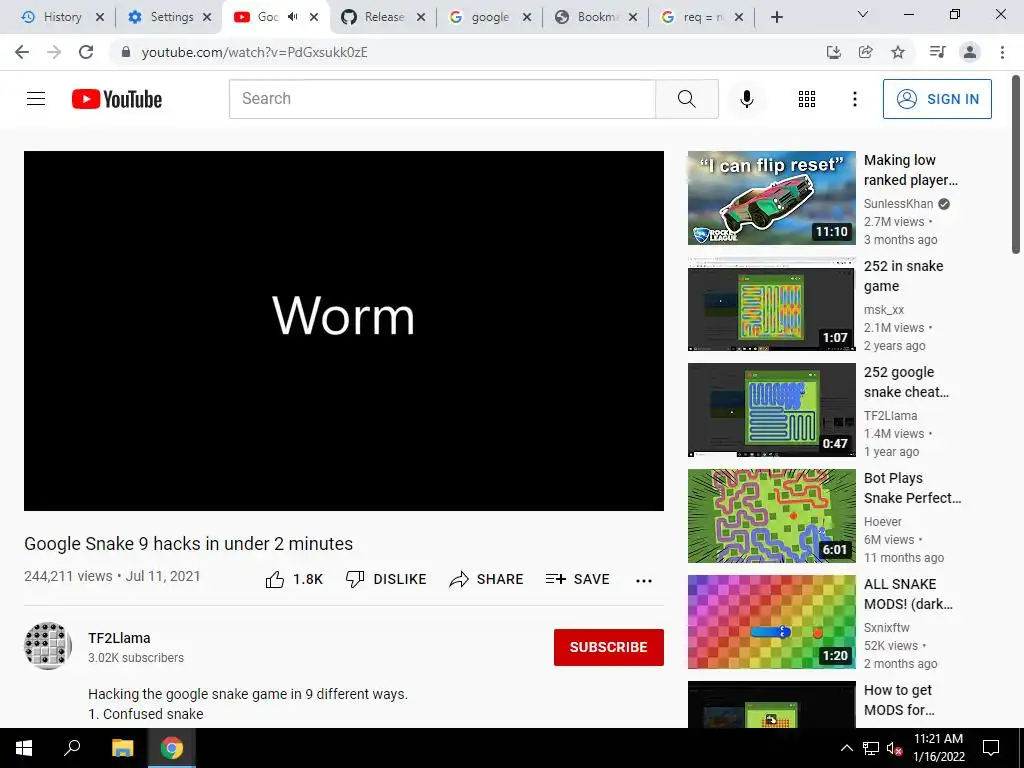Open the muted volume tray icon

pos(894,748)
